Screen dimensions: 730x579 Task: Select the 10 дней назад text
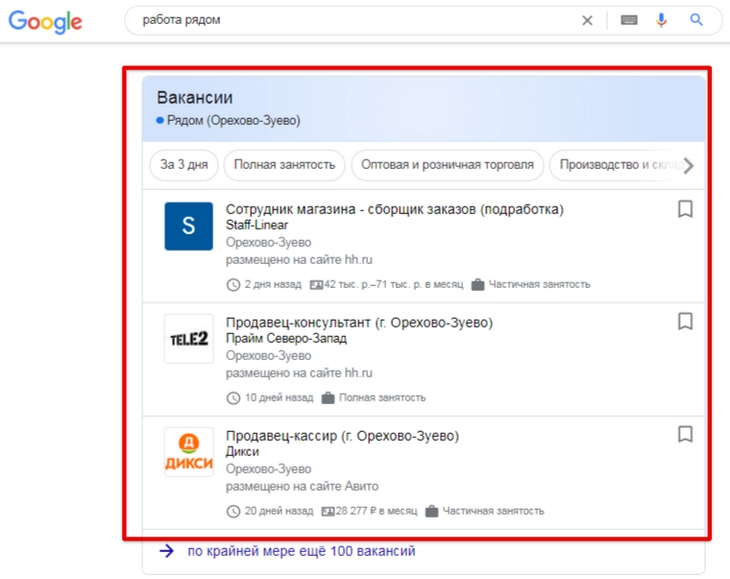point(279,398)
